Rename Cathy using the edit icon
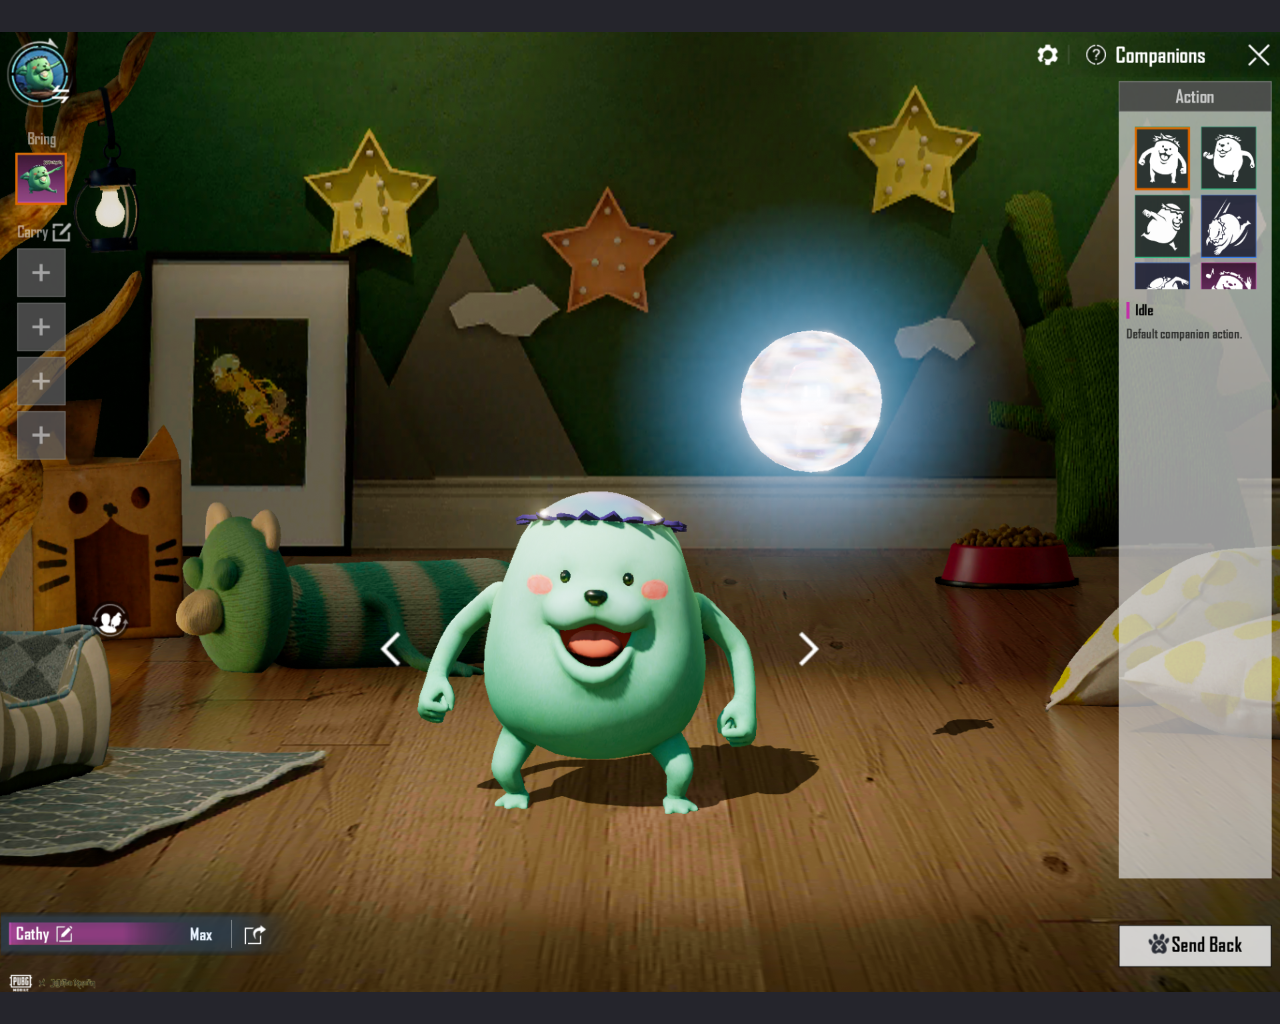Screen dimensions: 1280x1024 click(x=64, y=934)
